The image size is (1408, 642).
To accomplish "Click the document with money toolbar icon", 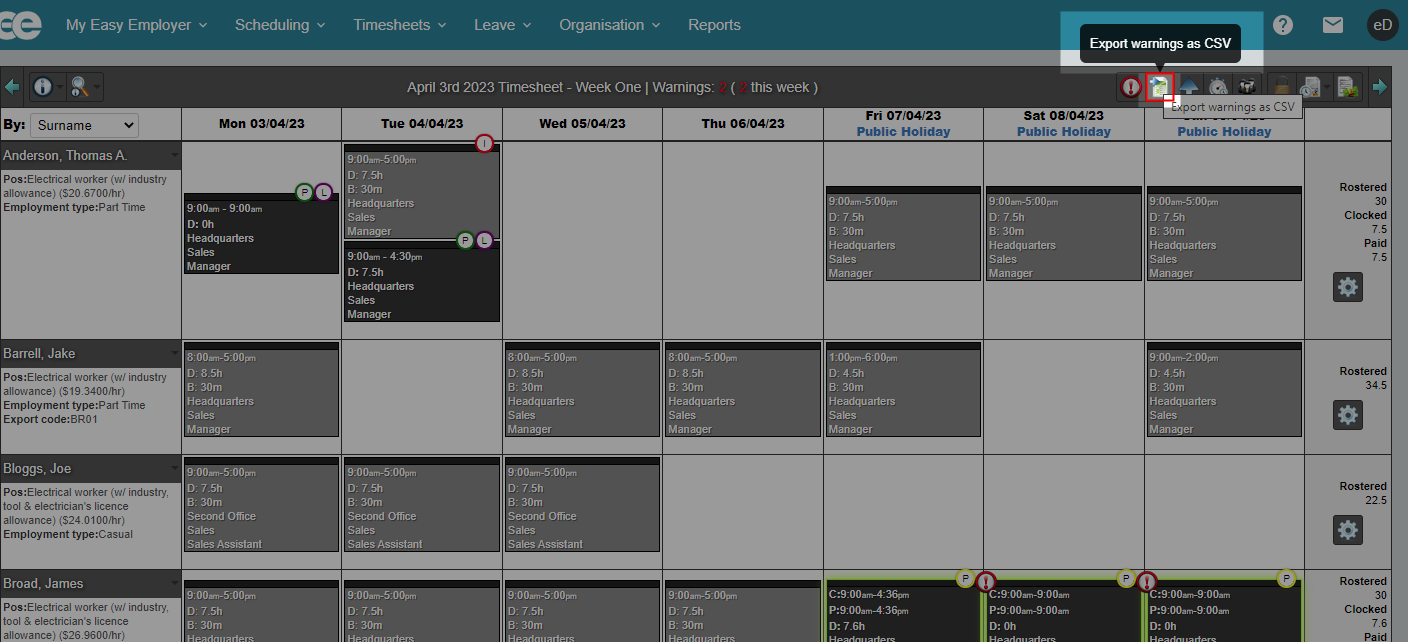I will point(1348,87).
